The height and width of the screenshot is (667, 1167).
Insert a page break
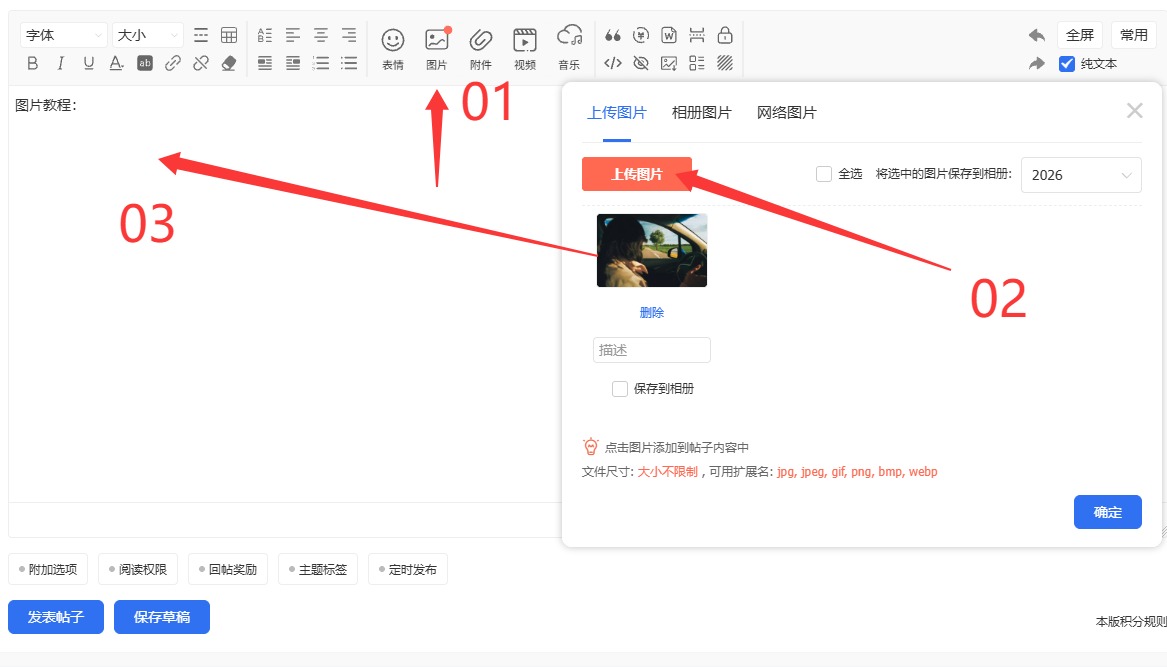coord(697,35)
